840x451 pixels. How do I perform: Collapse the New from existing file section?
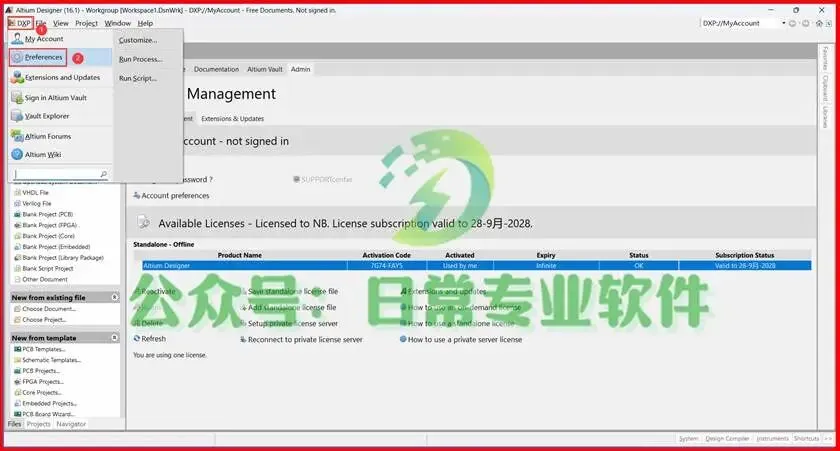coord(115,297)
